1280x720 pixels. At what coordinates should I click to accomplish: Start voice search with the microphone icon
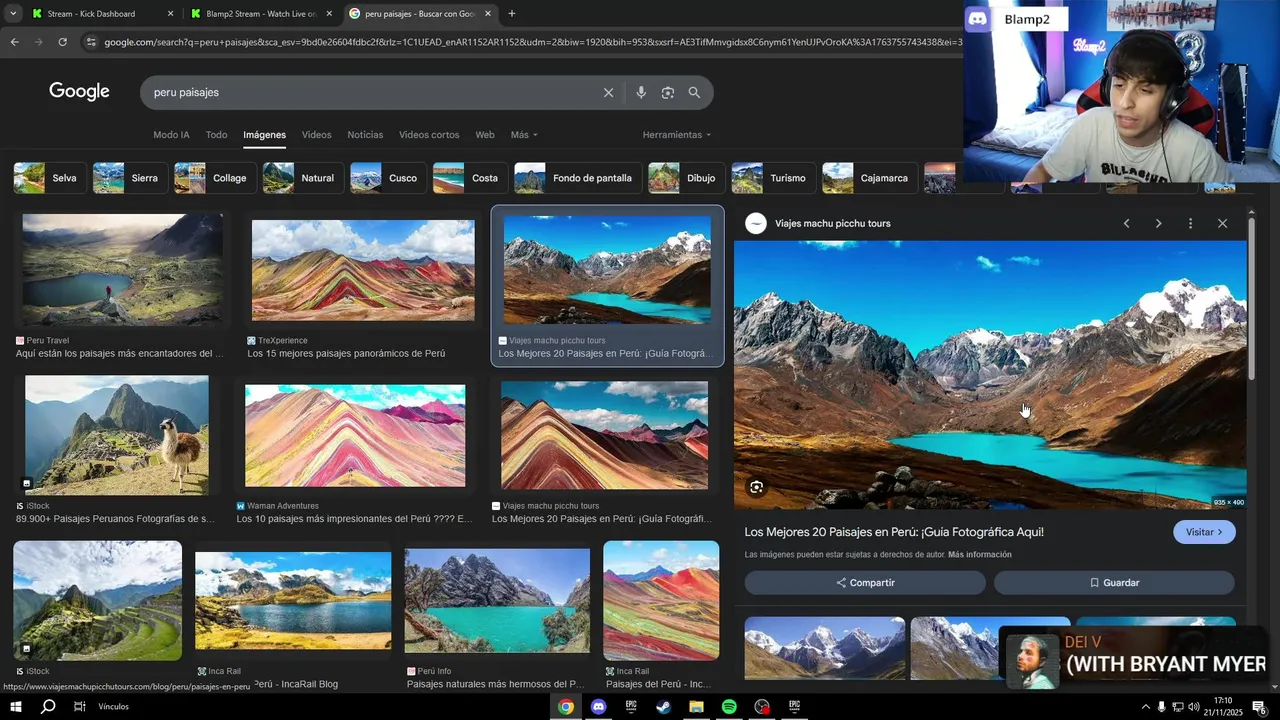[x=641, y=92]
